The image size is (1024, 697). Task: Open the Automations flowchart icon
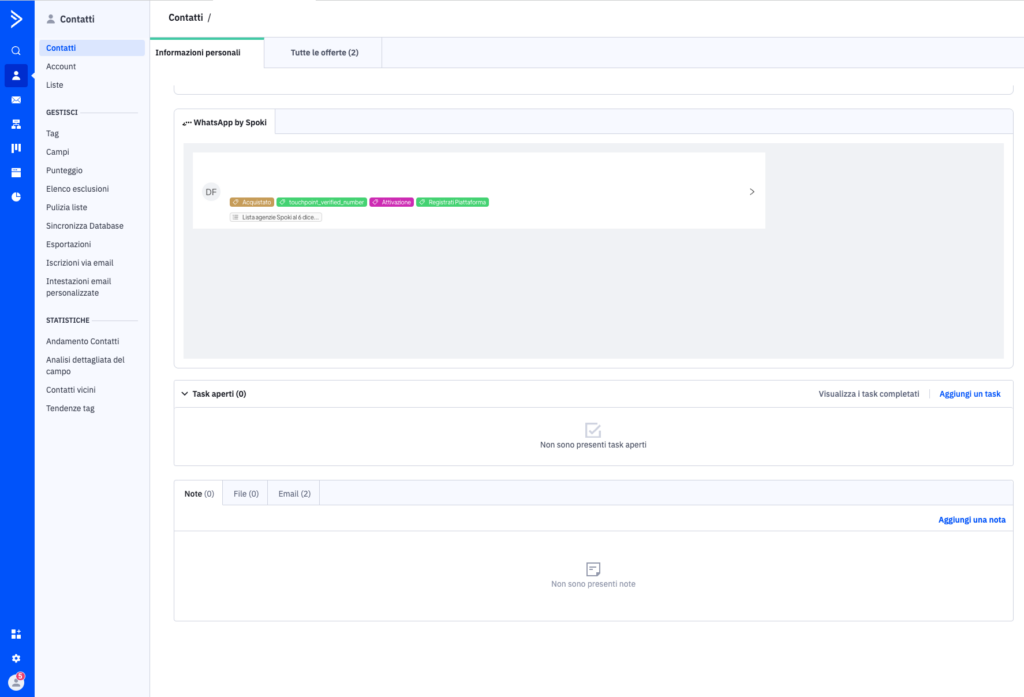coord(16,124)
